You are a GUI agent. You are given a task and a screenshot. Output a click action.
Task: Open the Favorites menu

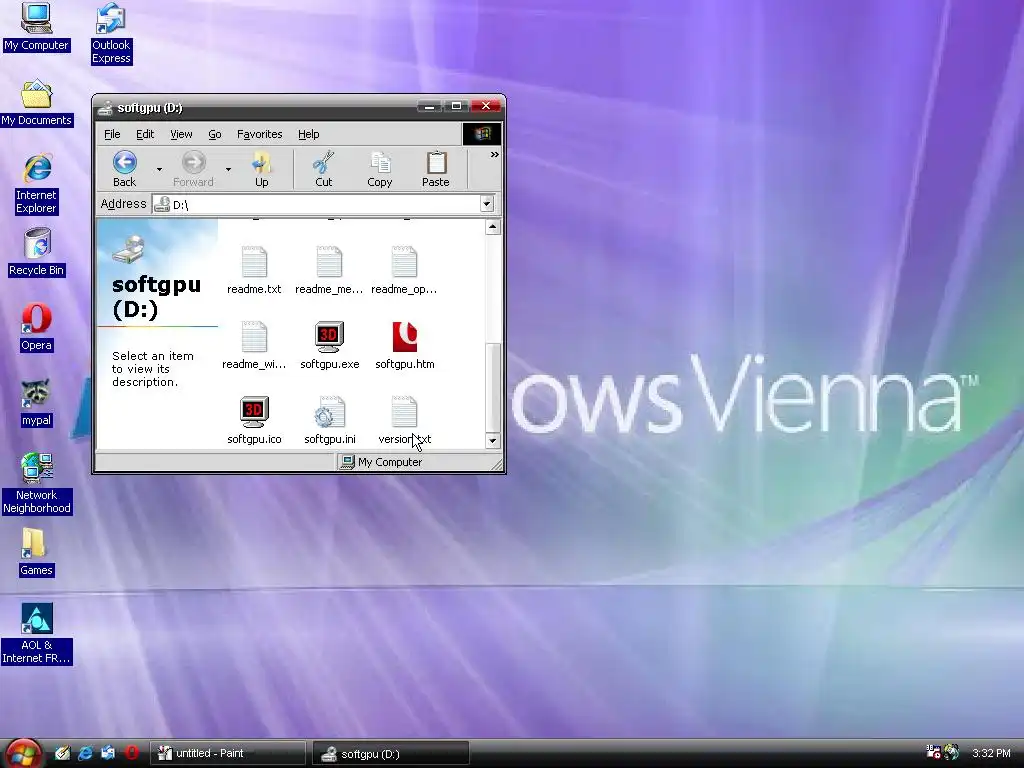(259, 134)
